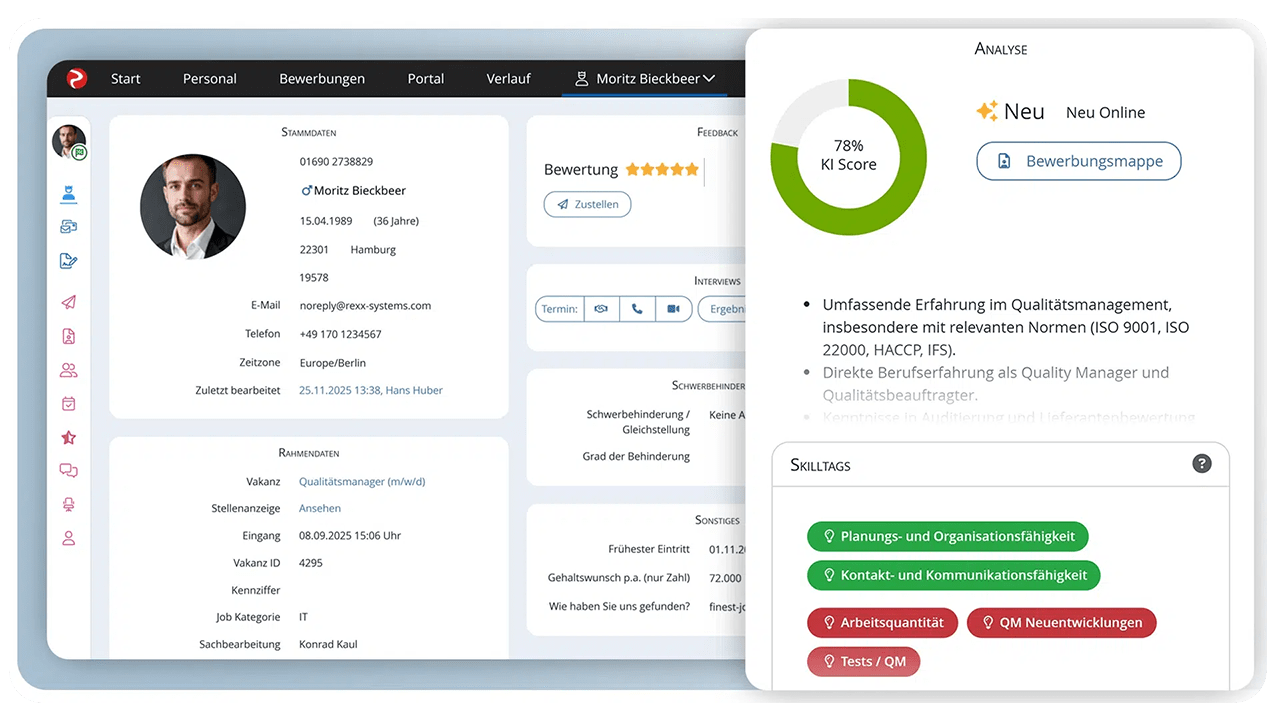The image size is (1280, 720).
Task: Click the last-edited link by Hans Huber
Action: point(371,390)
